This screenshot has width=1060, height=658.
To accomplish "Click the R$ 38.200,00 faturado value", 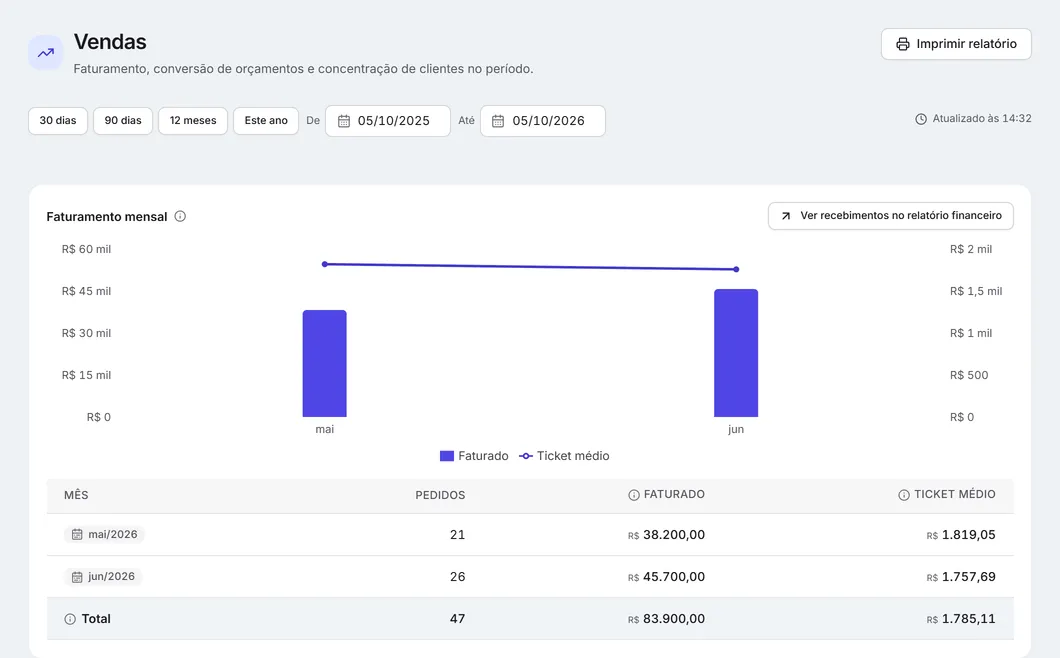I will 666,535.
